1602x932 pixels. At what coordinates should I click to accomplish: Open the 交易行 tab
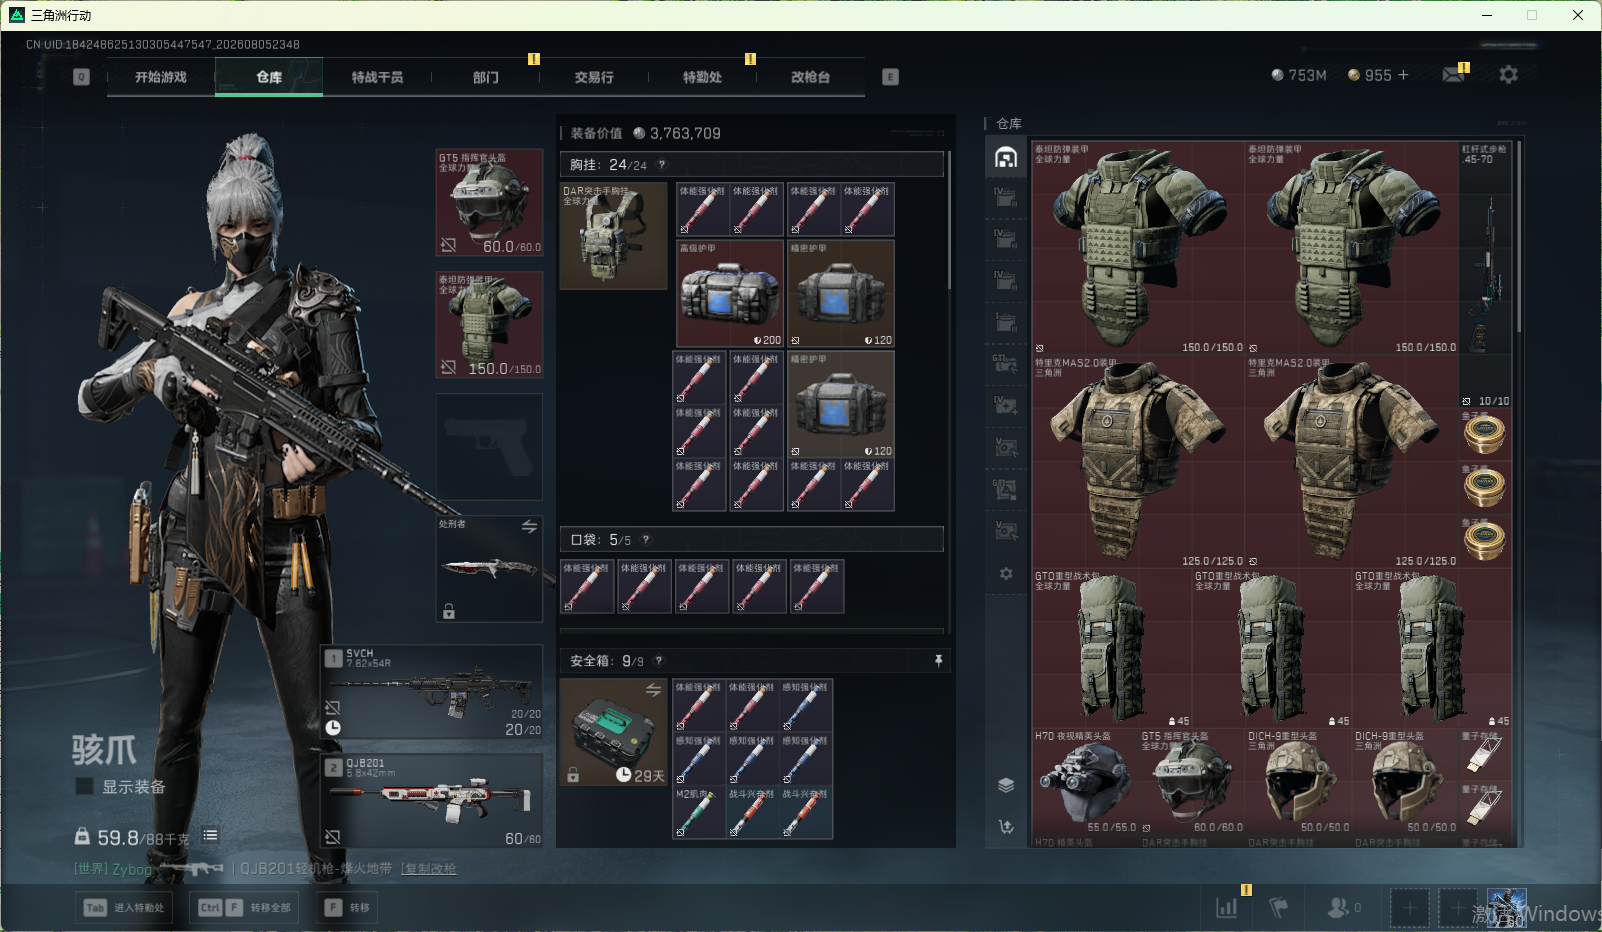(594, 77)
